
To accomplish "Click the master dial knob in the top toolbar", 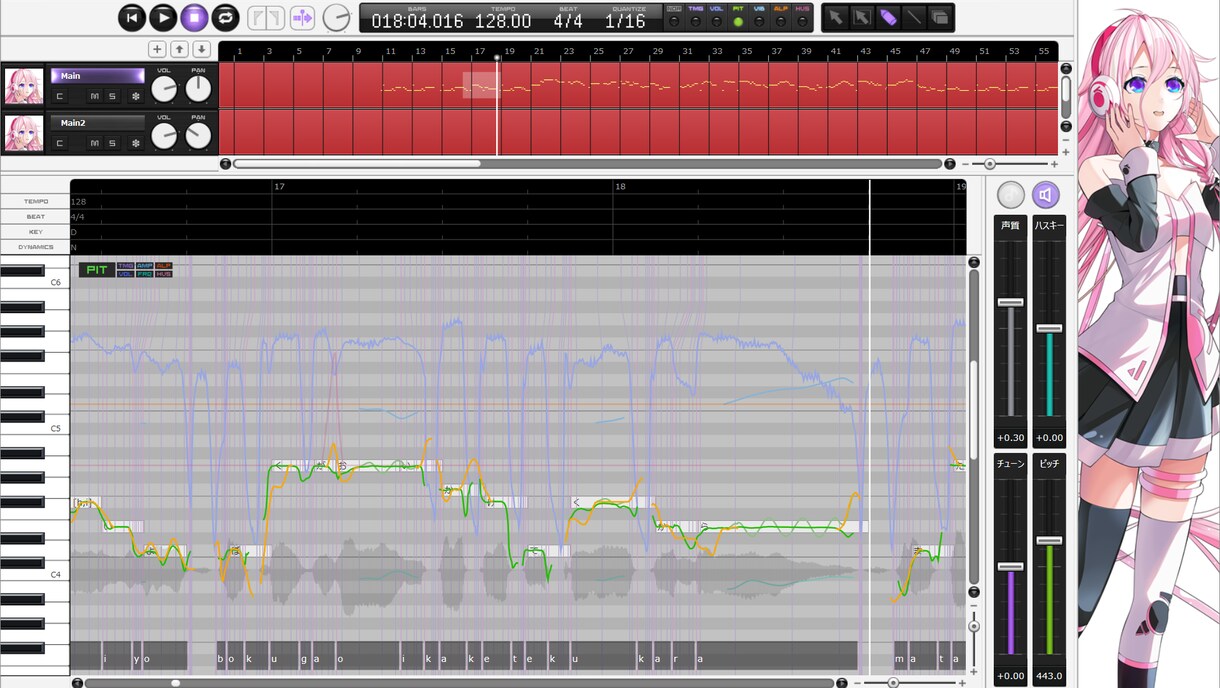I will tap(337, 17).
